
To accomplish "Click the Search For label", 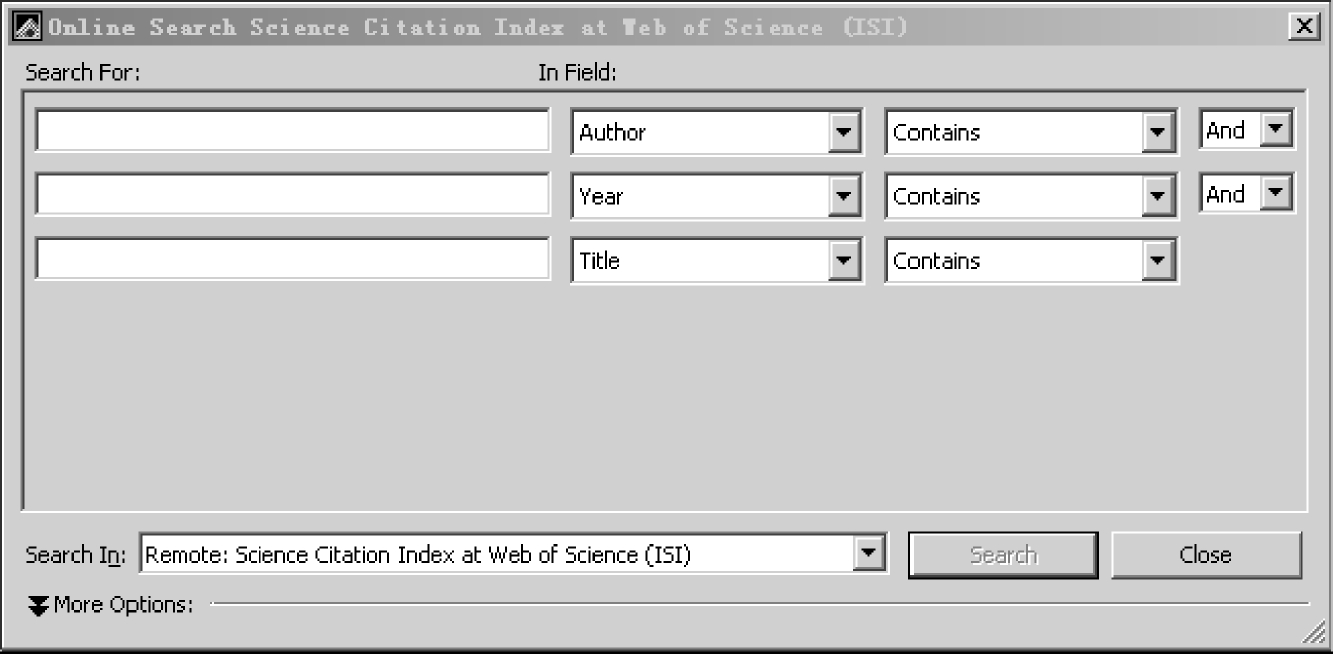I will (83, 73).
